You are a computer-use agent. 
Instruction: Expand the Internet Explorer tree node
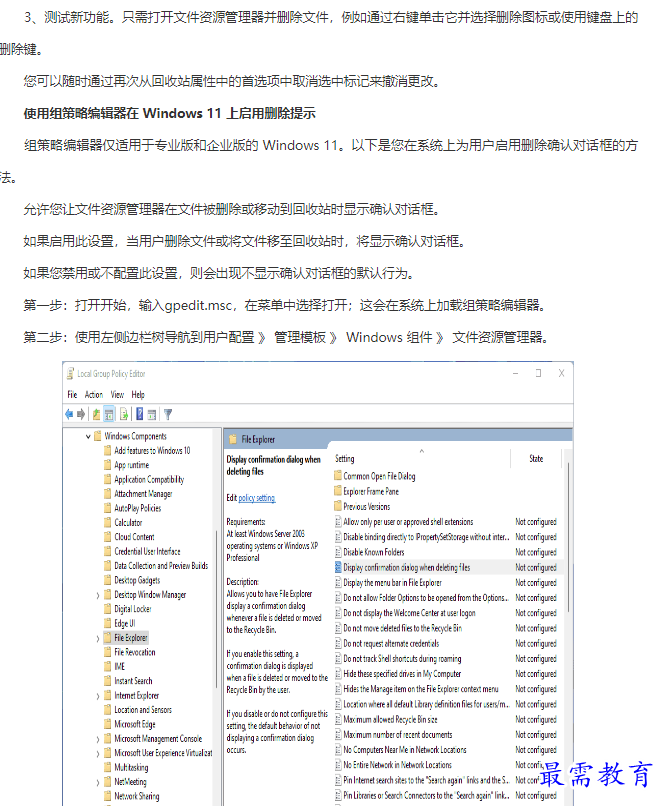[98, 696]
